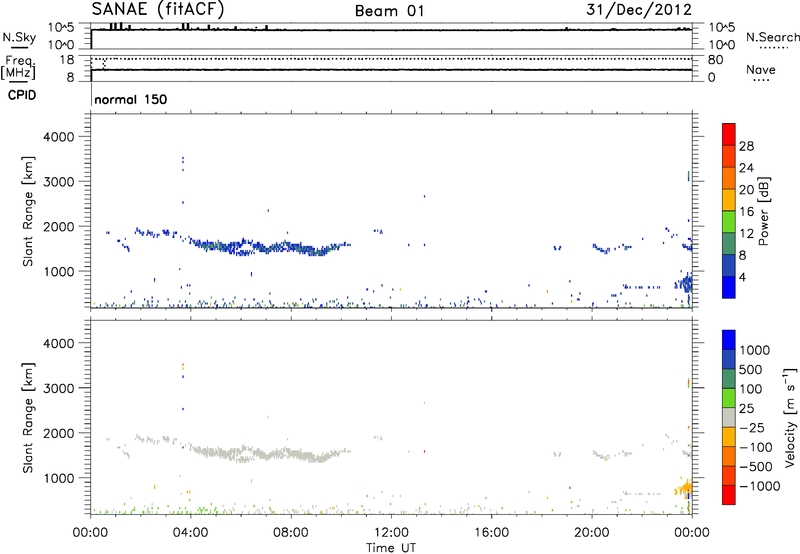The image size is (800, 554).
Task: Click the 12:00 time tick label
Action: [x=391, y=533]
